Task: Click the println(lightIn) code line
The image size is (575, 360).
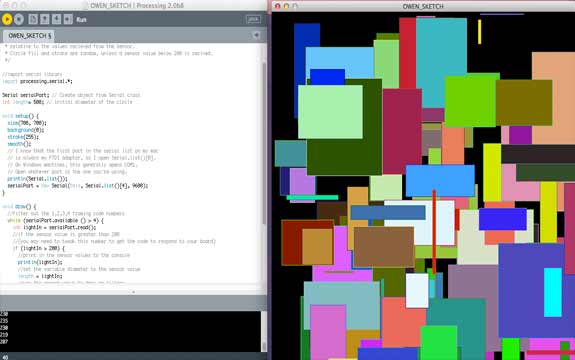Action: 40,262
